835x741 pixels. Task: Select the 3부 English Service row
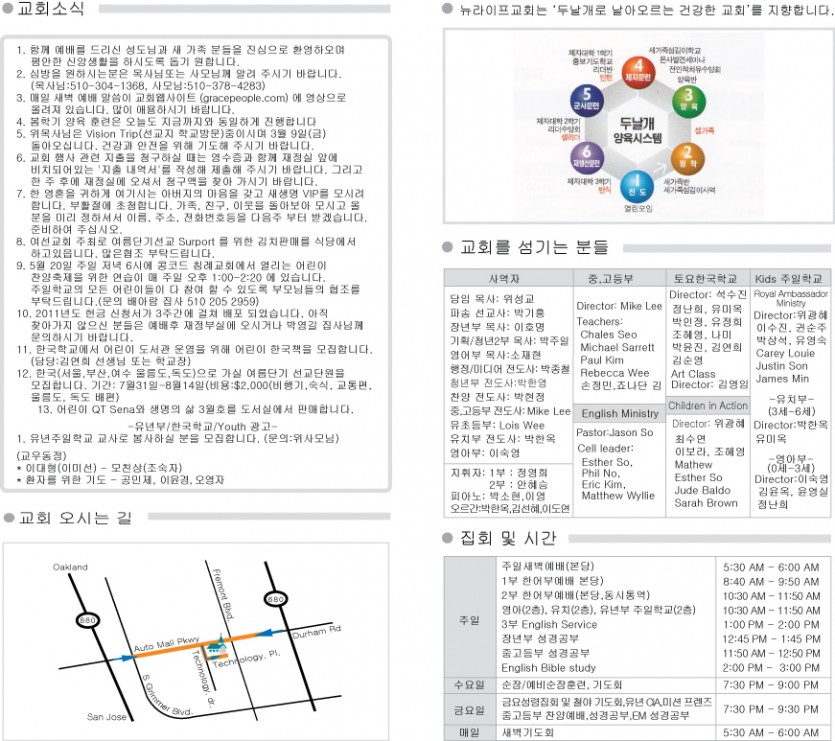(x=549, y=624)
